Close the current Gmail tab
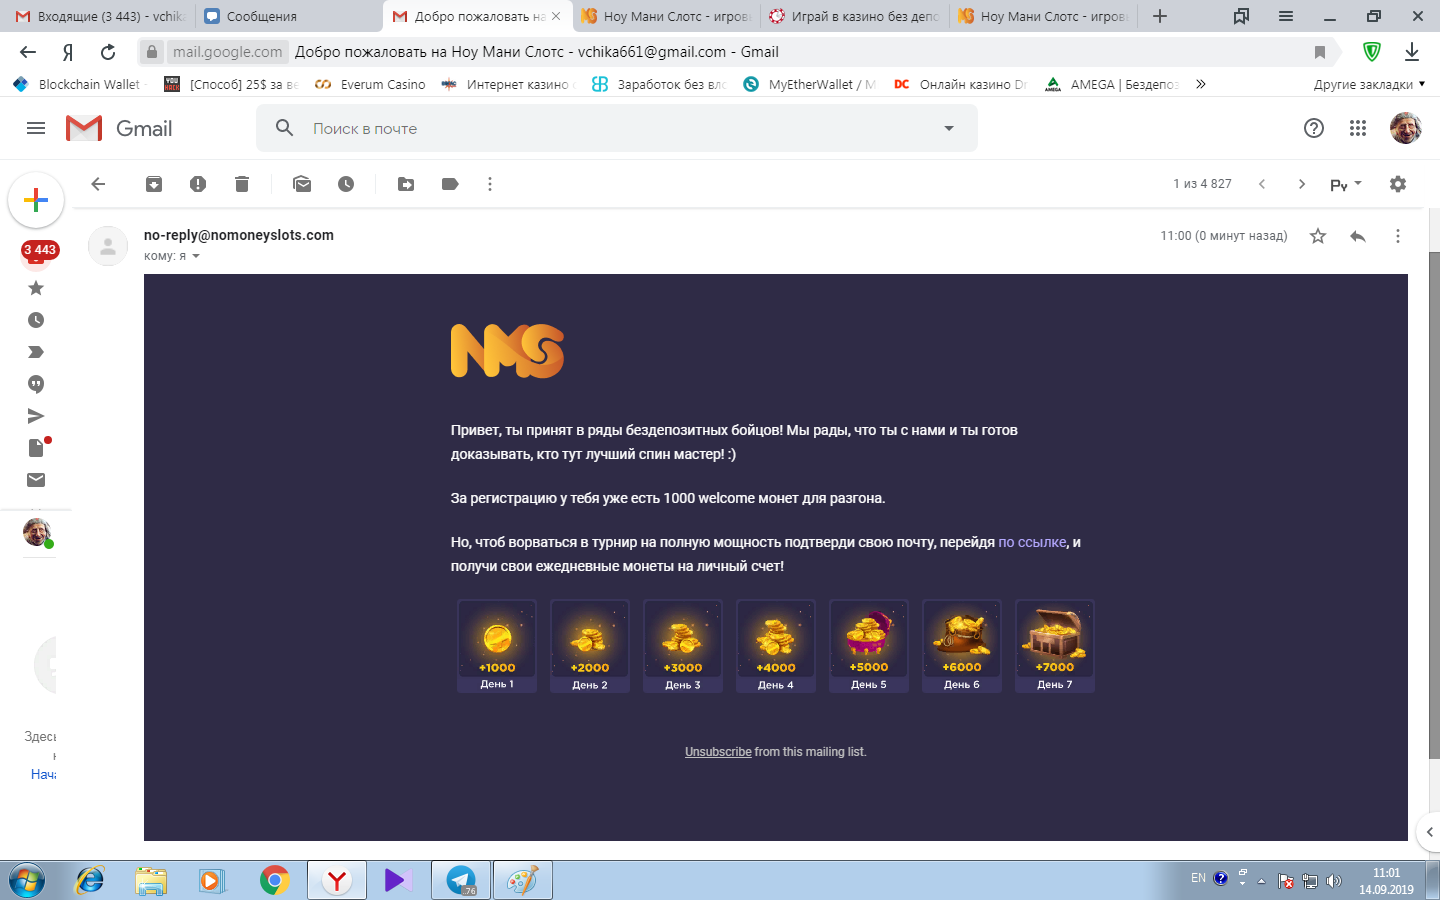 pyautogui.click(x=556, y=16)
